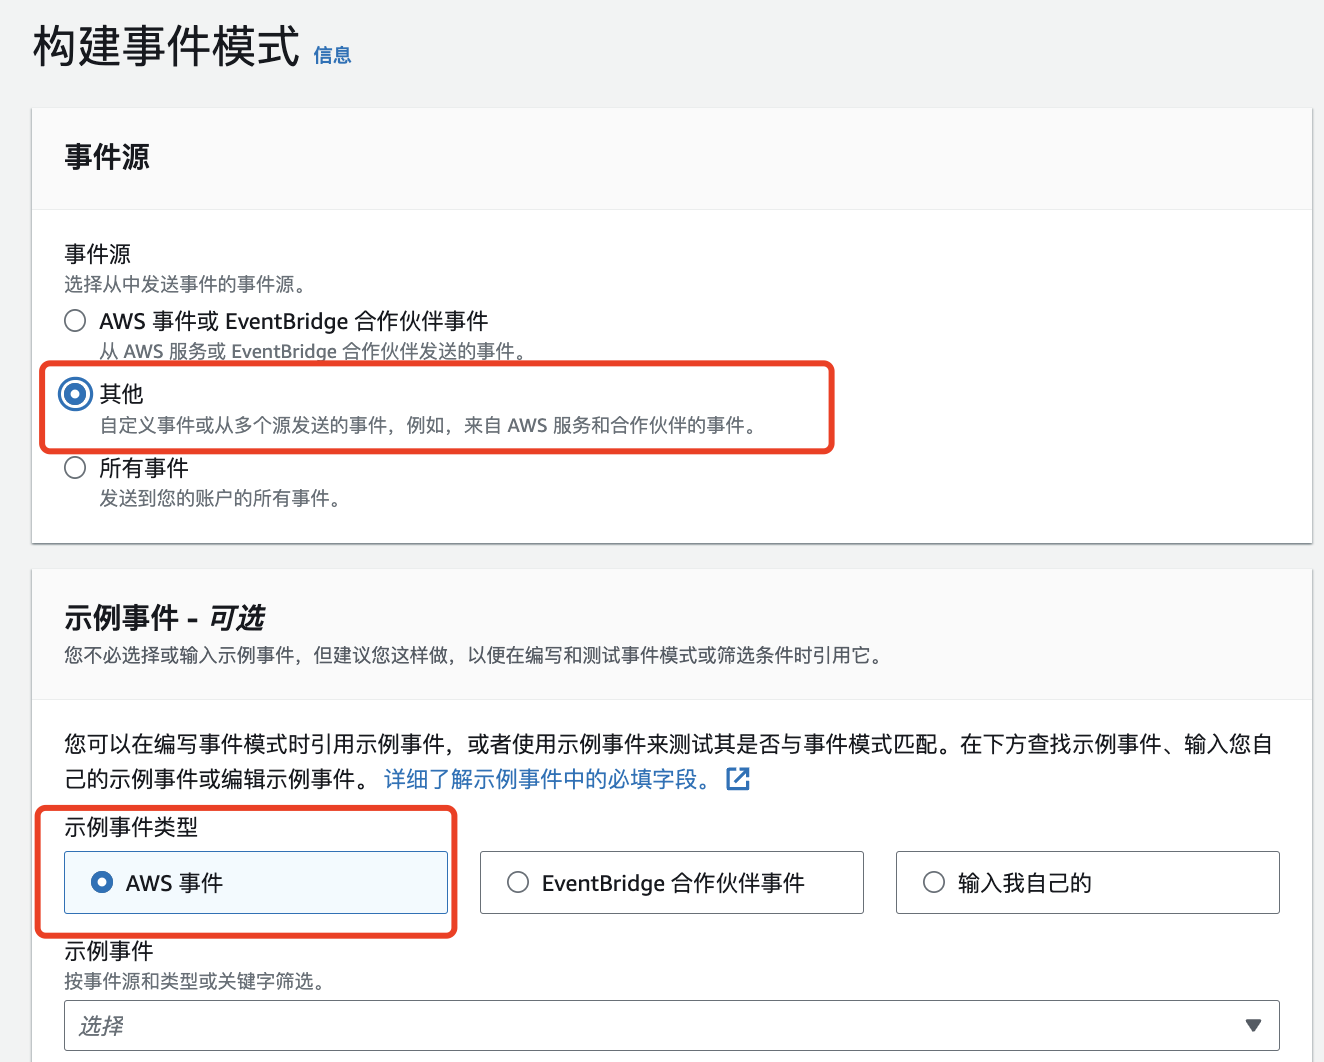Click the text 发送到您的账户的所有事件。
1324x1062 pixels.
tap(221, 498)
